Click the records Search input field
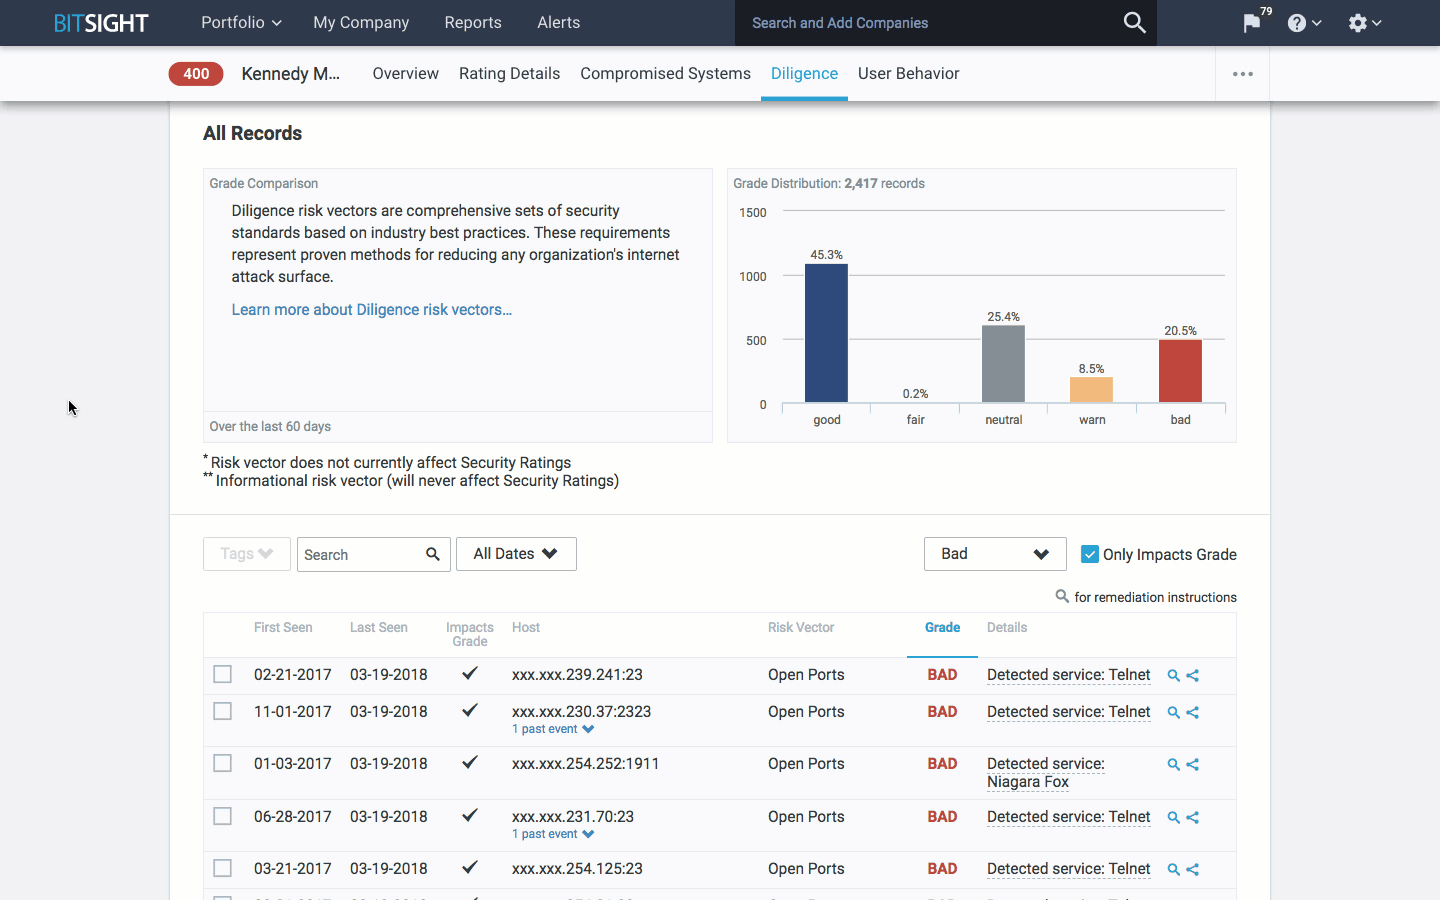Viewport: 1440px width, 900px height. (360, 555)
